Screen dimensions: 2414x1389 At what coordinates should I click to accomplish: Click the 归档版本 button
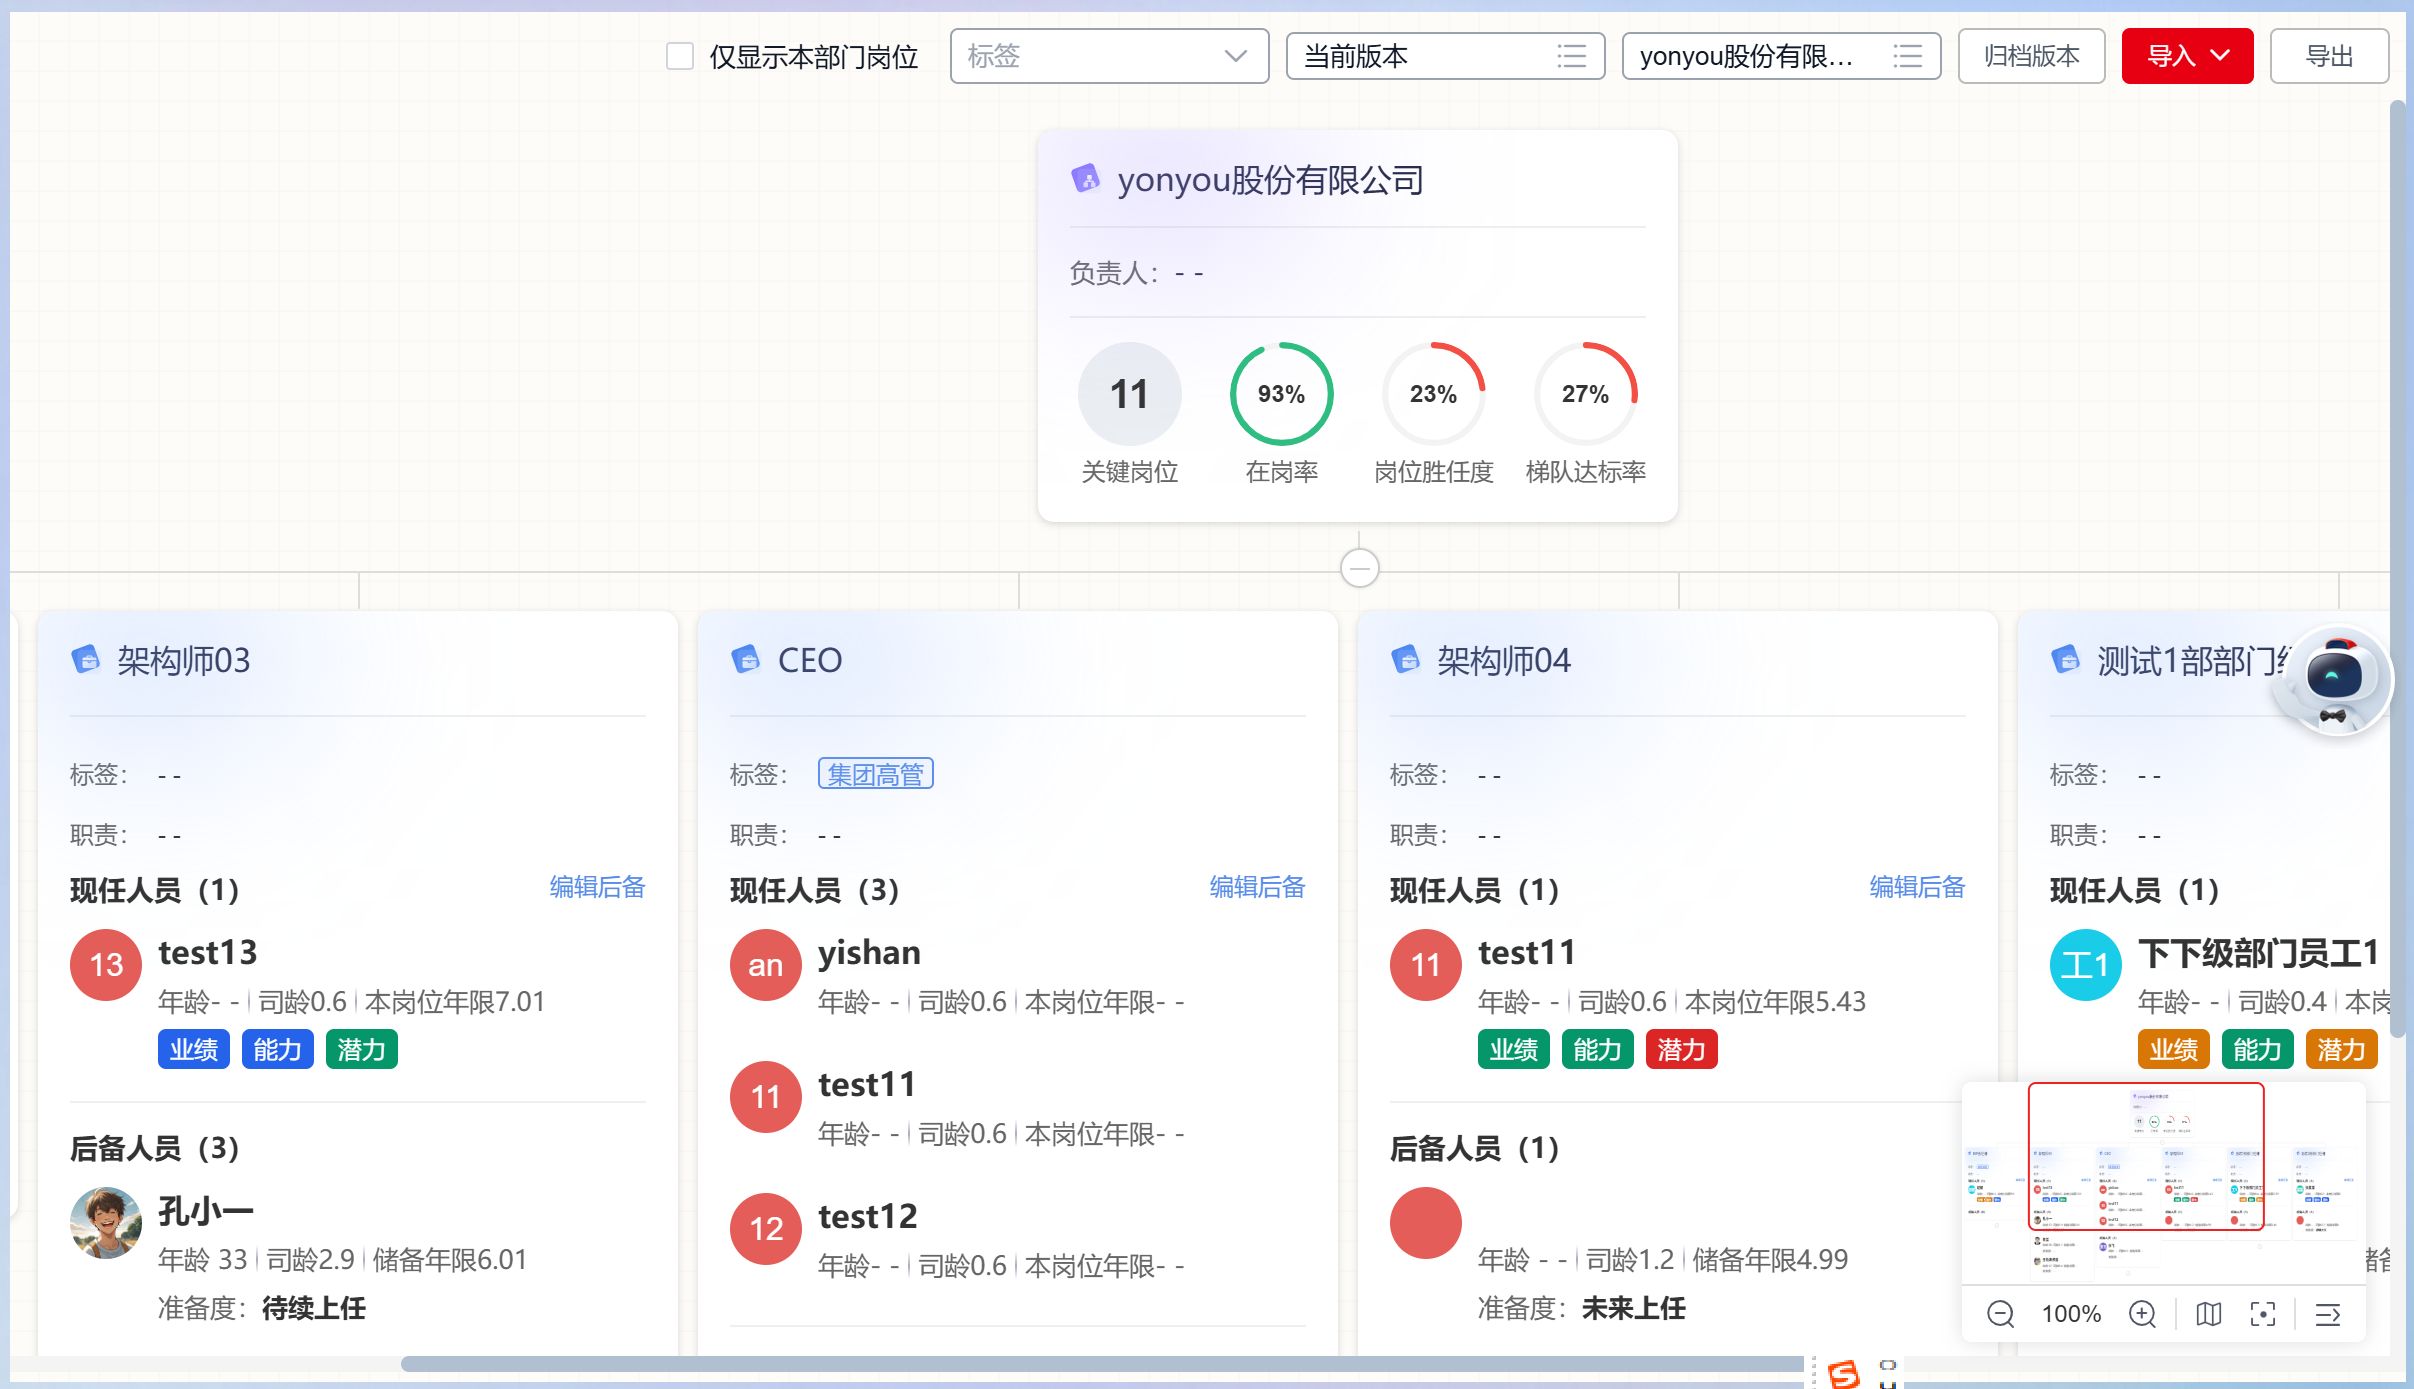pos(2031,56)
